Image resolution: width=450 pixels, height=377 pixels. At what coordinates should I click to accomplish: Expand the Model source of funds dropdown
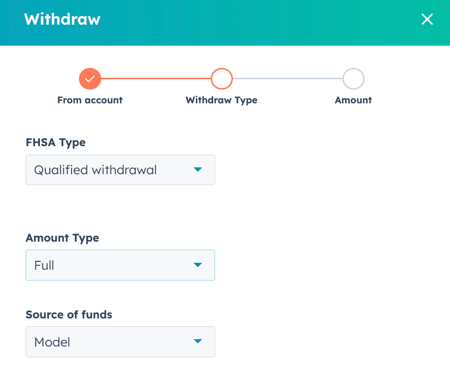click(120, 342)
